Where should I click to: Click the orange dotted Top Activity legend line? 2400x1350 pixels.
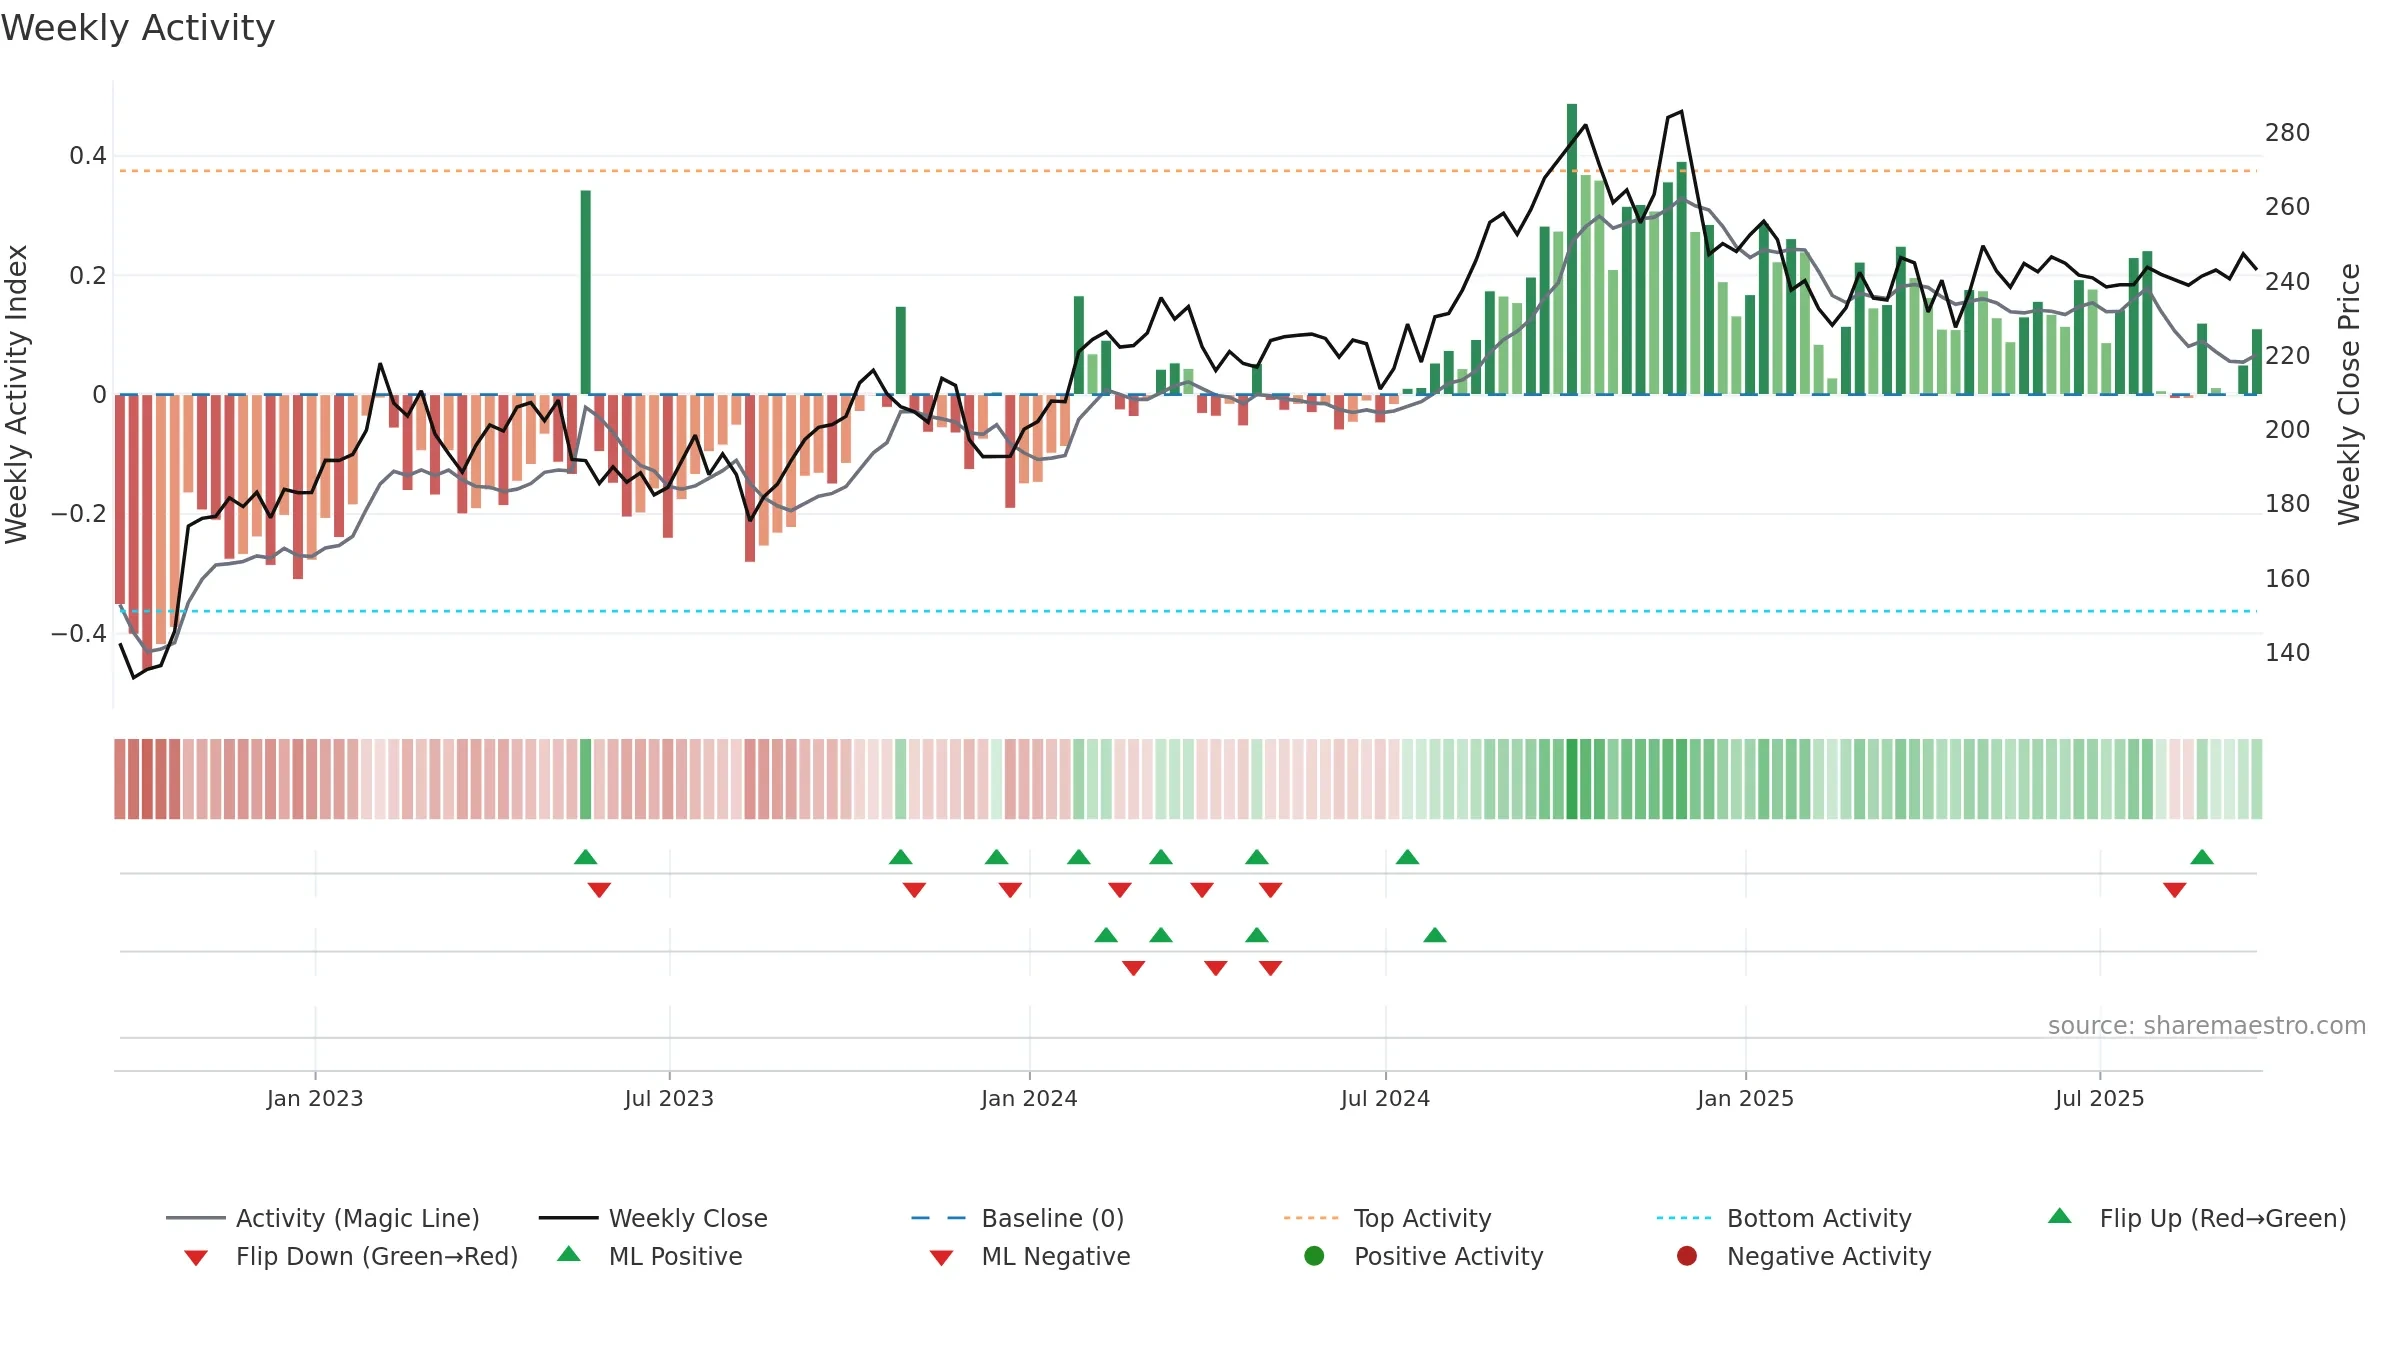click(x=1311, y=1218)
